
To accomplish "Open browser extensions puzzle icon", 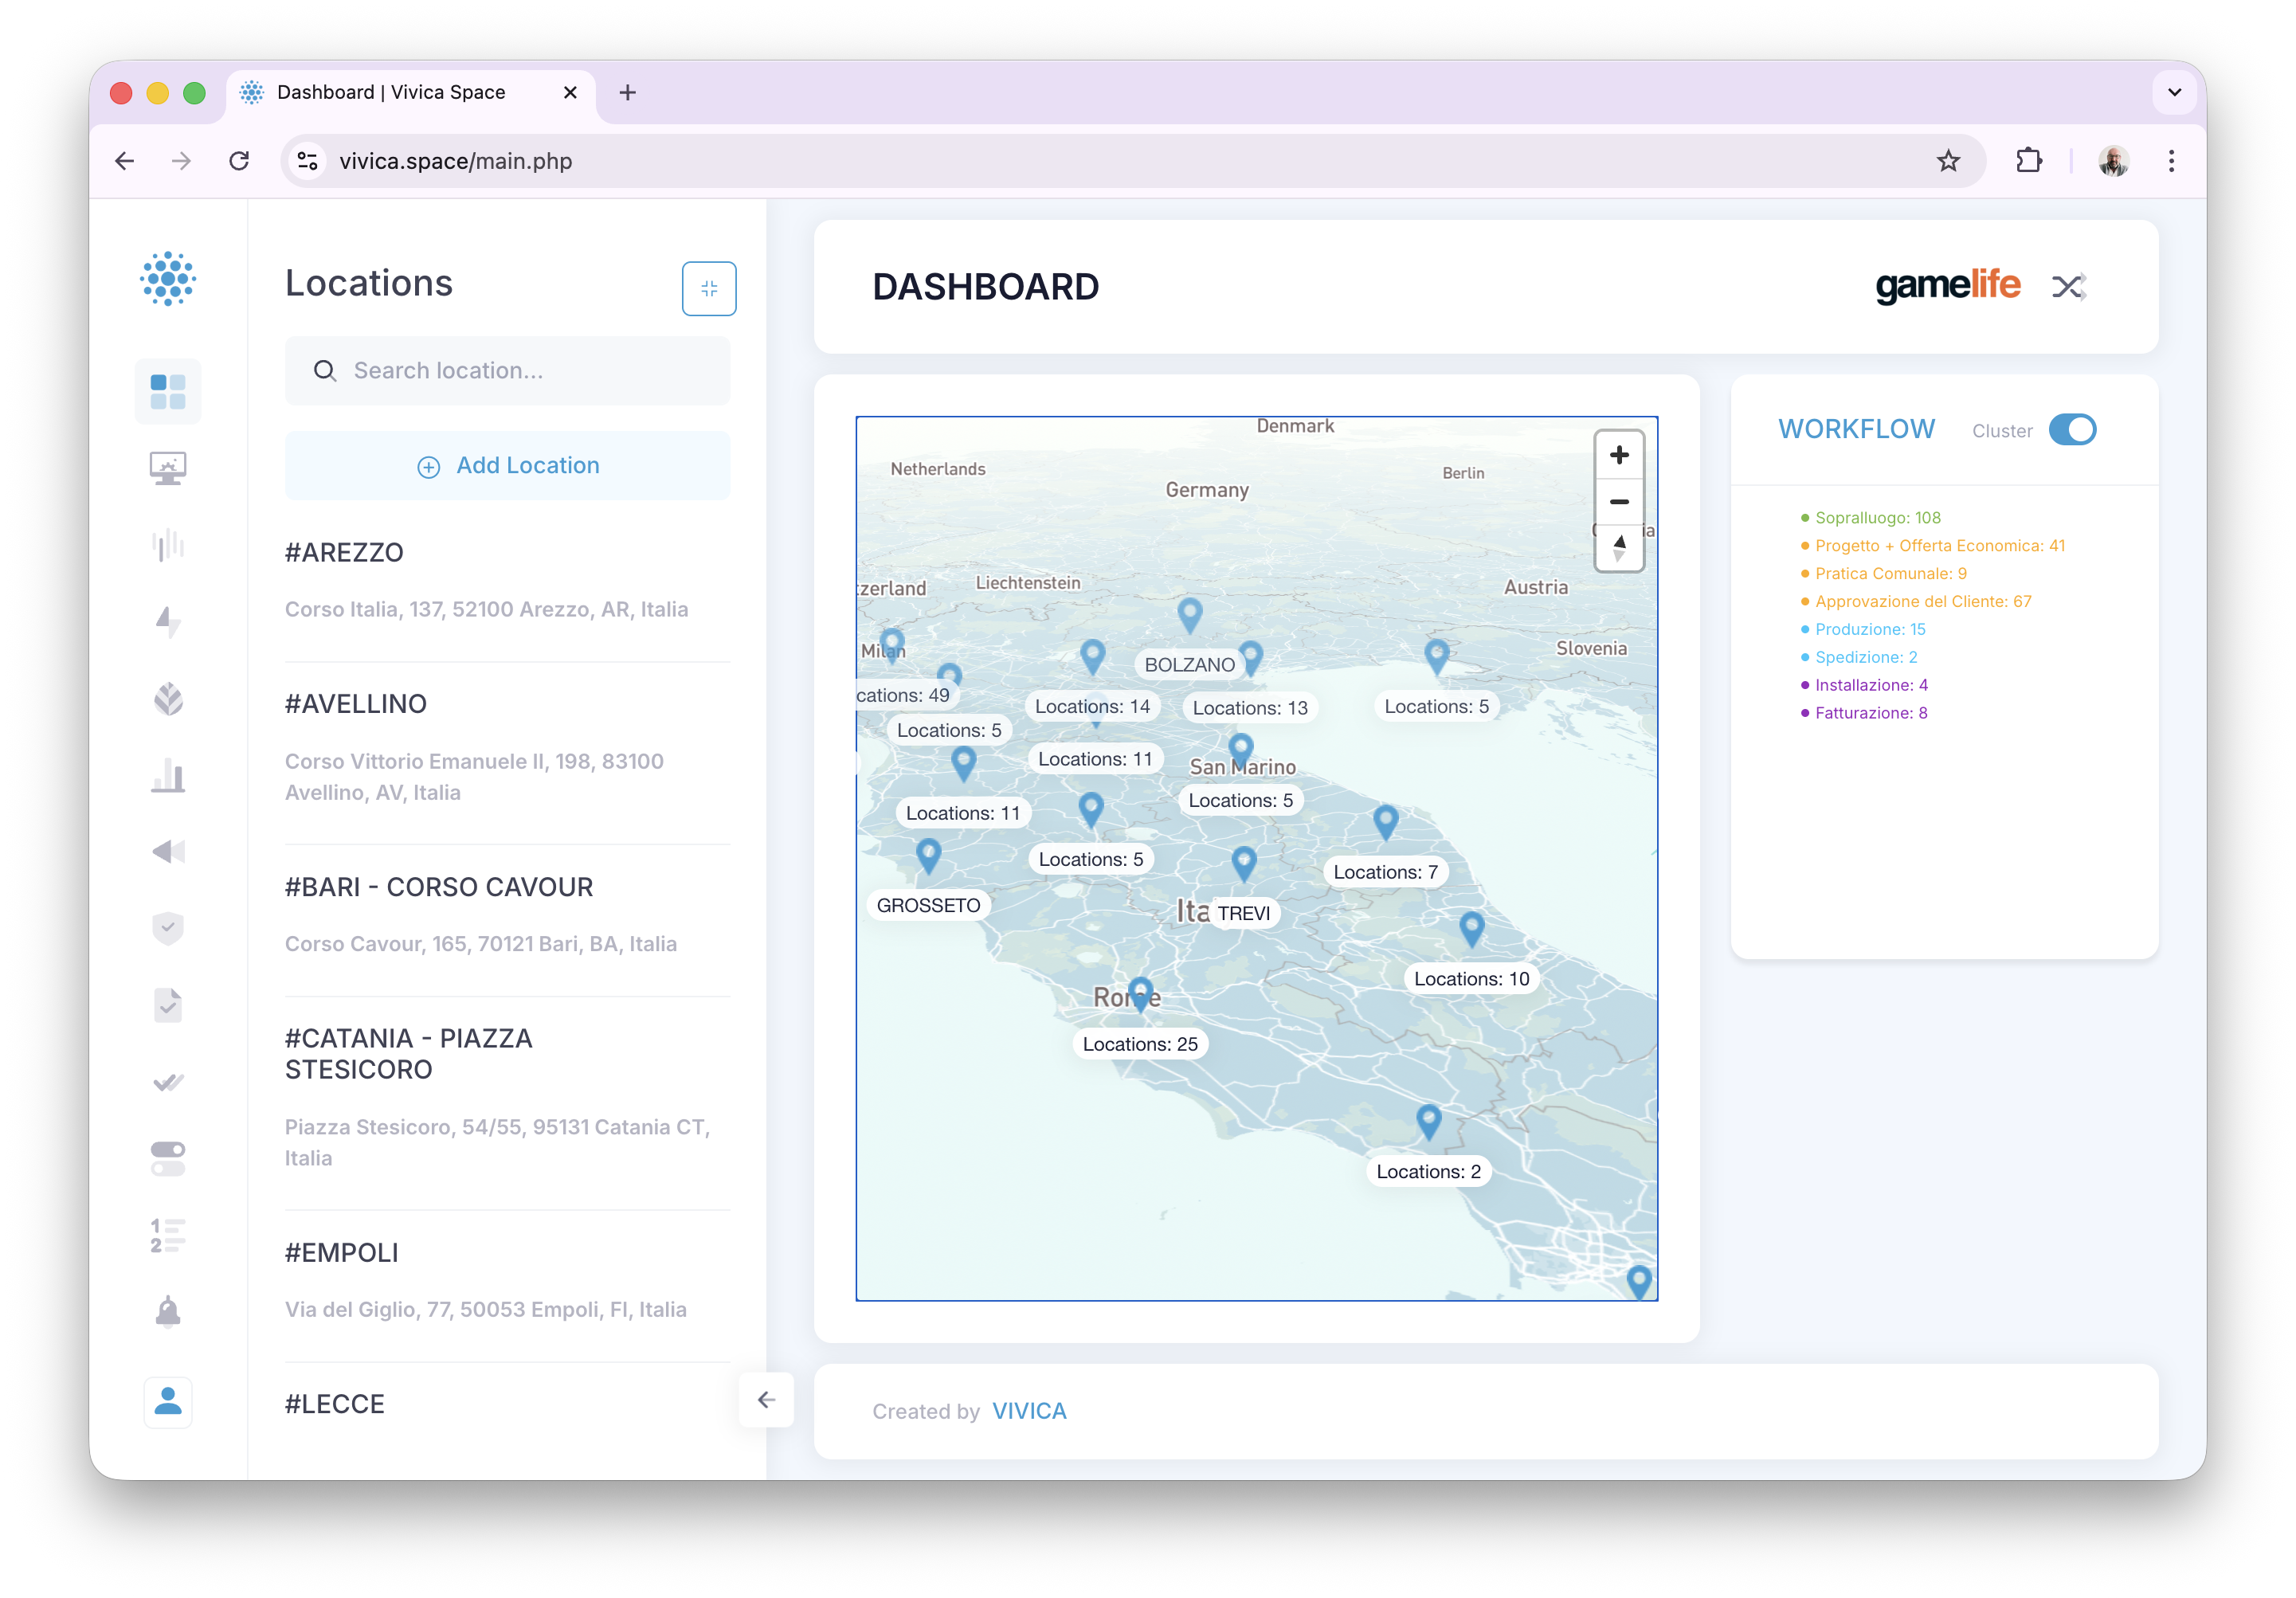I will (2028, 161).
